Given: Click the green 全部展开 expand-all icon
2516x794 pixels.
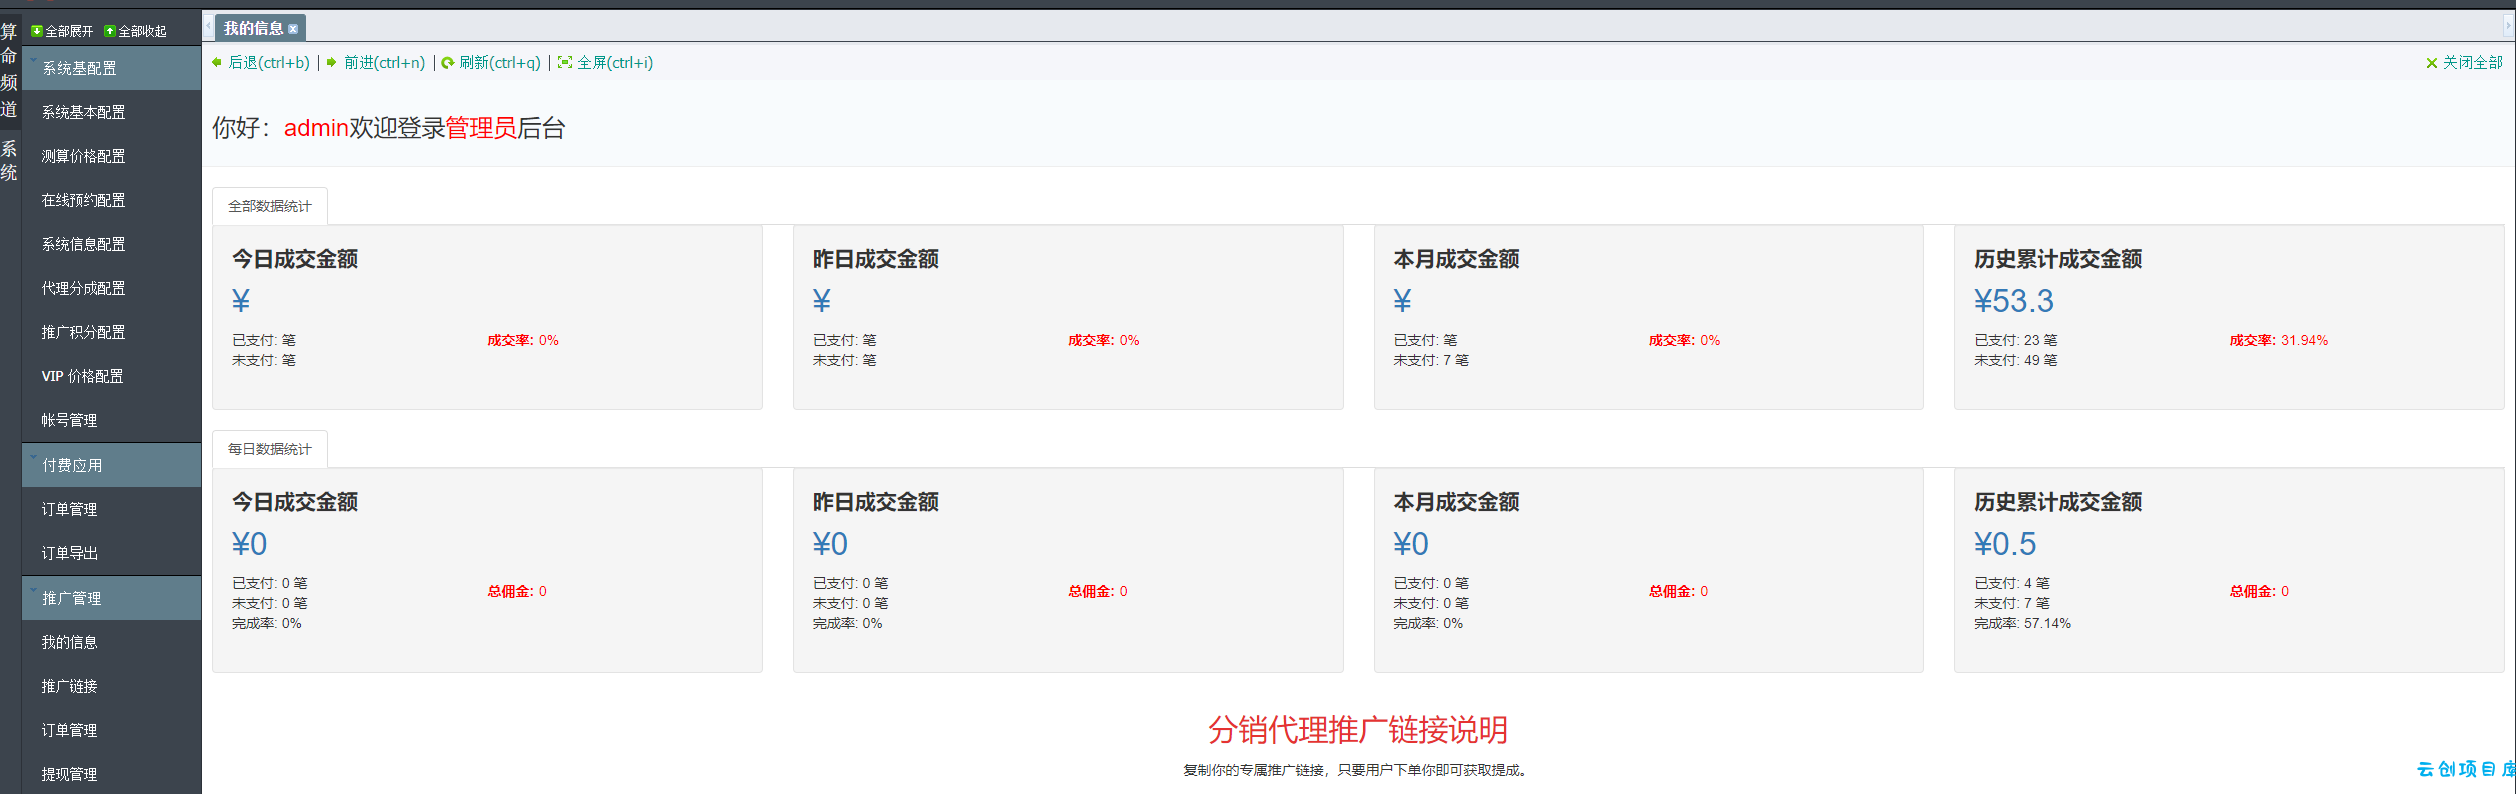Looking at the screenshot, I should coord(37,31).
